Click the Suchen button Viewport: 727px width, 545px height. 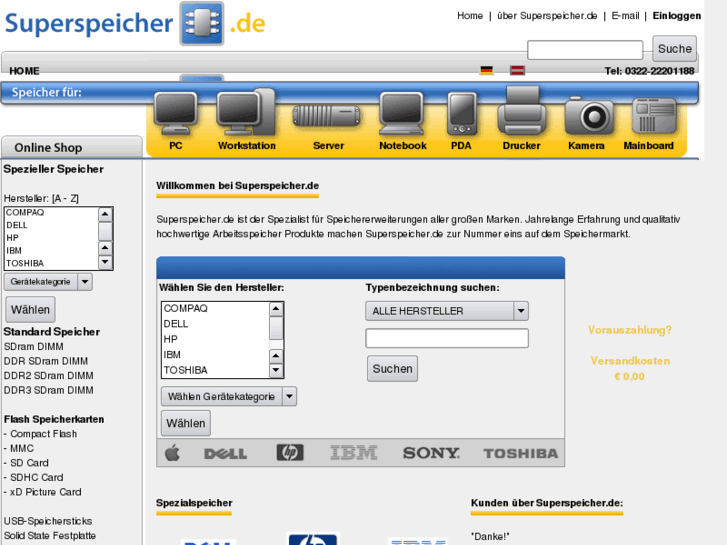point(392,369)
